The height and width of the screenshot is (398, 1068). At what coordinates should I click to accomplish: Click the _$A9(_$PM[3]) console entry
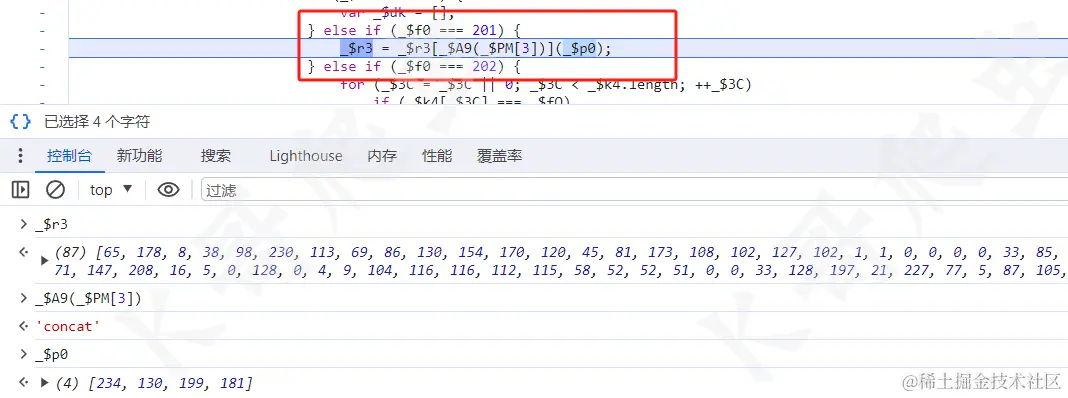[88, 298]
